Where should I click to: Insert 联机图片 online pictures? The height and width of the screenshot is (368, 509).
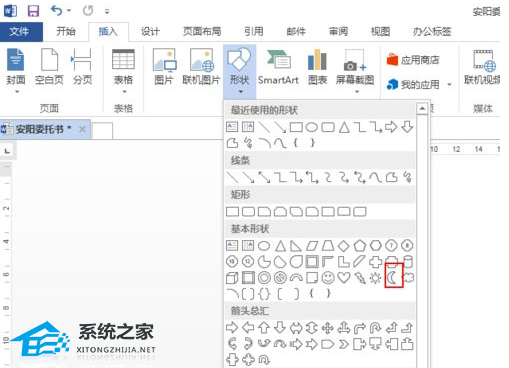coord(201,67)
